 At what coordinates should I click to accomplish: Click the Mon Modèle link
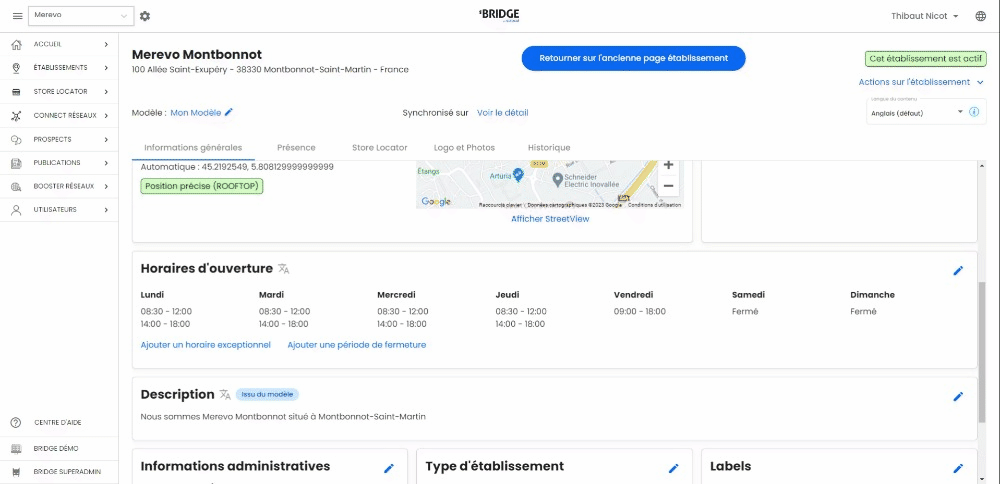pyautogui.click(x=196, y=113)
